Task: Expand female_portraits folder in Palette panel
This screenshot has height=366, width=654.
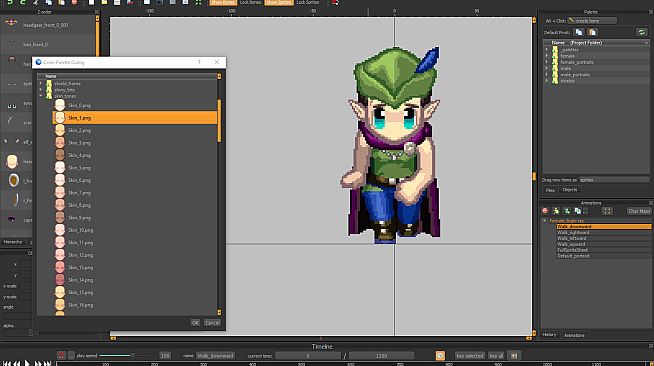Action: tap(547, 62)
